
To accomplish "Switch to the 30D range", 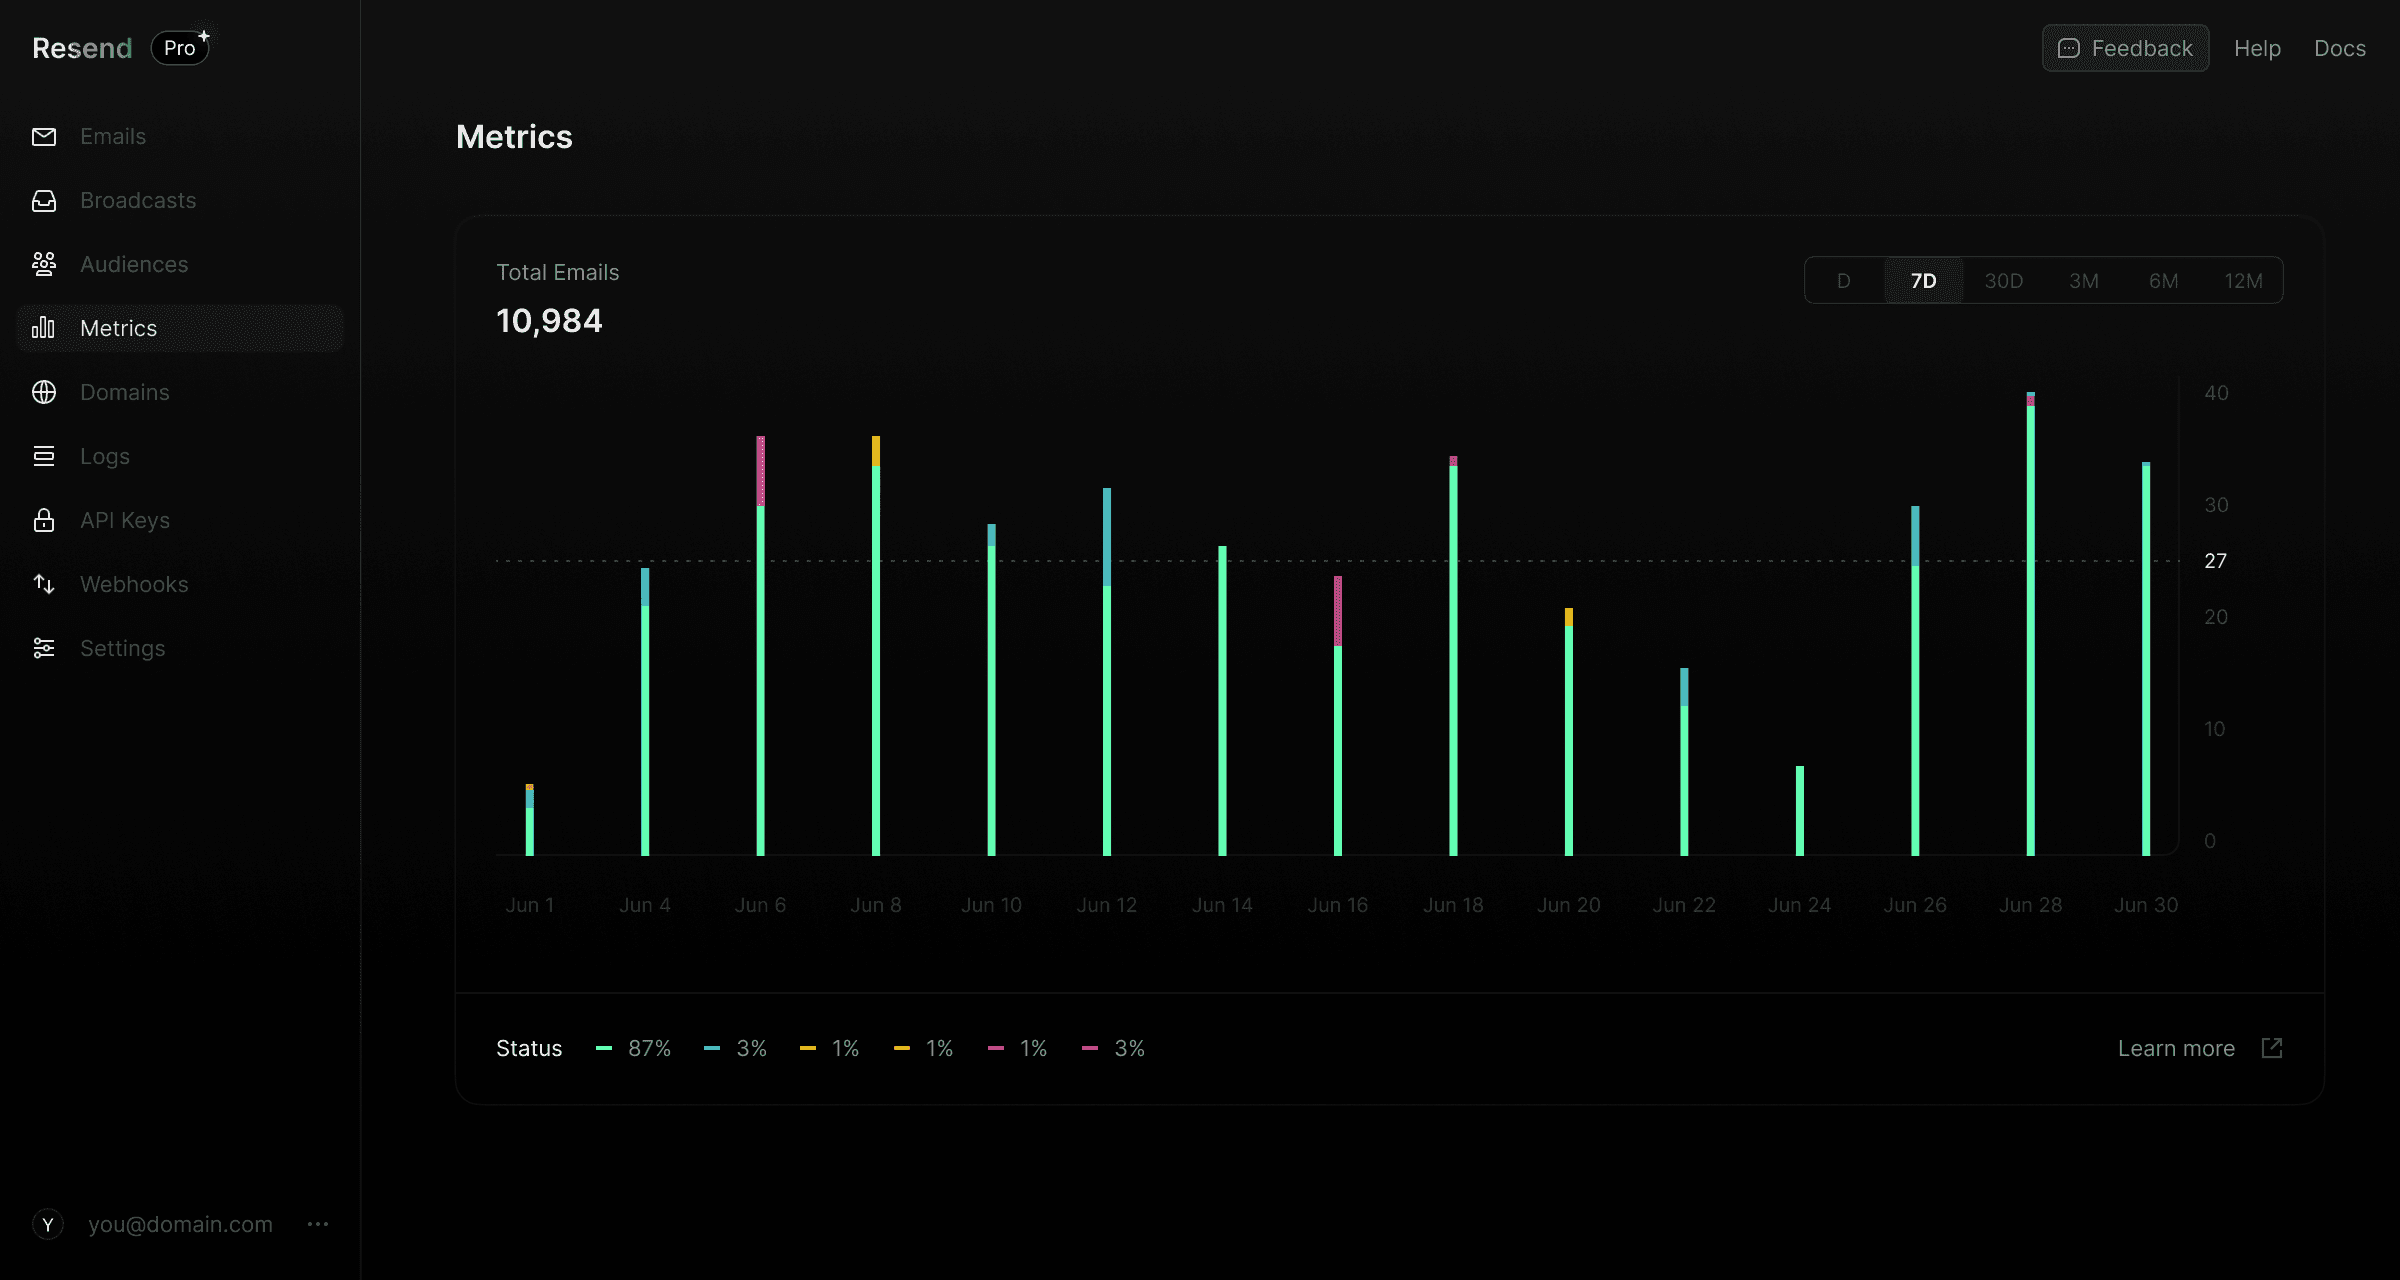I will pos(2004,281).
